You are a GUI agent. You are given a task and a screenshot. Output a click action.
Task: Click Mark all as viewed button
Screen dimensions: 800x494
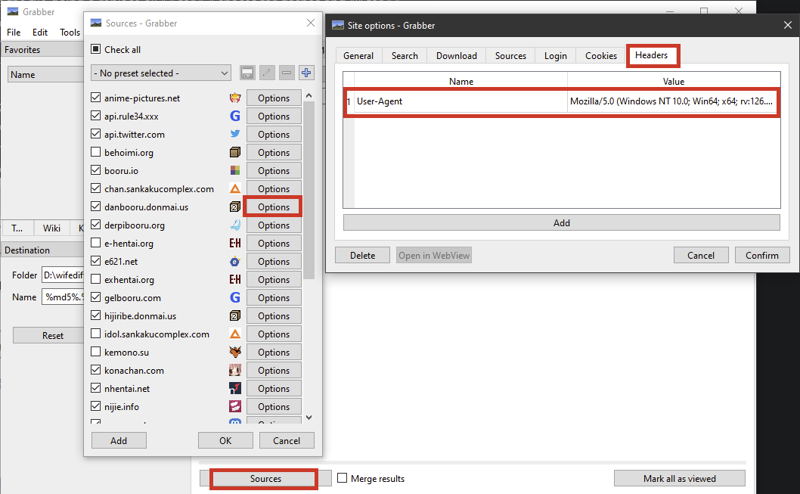coord(680,479)
